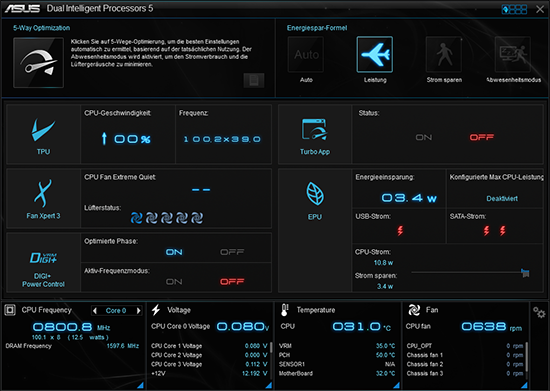Open monitor settings gear icon
Screen dimensions: 550x391
tap(539, 312)
